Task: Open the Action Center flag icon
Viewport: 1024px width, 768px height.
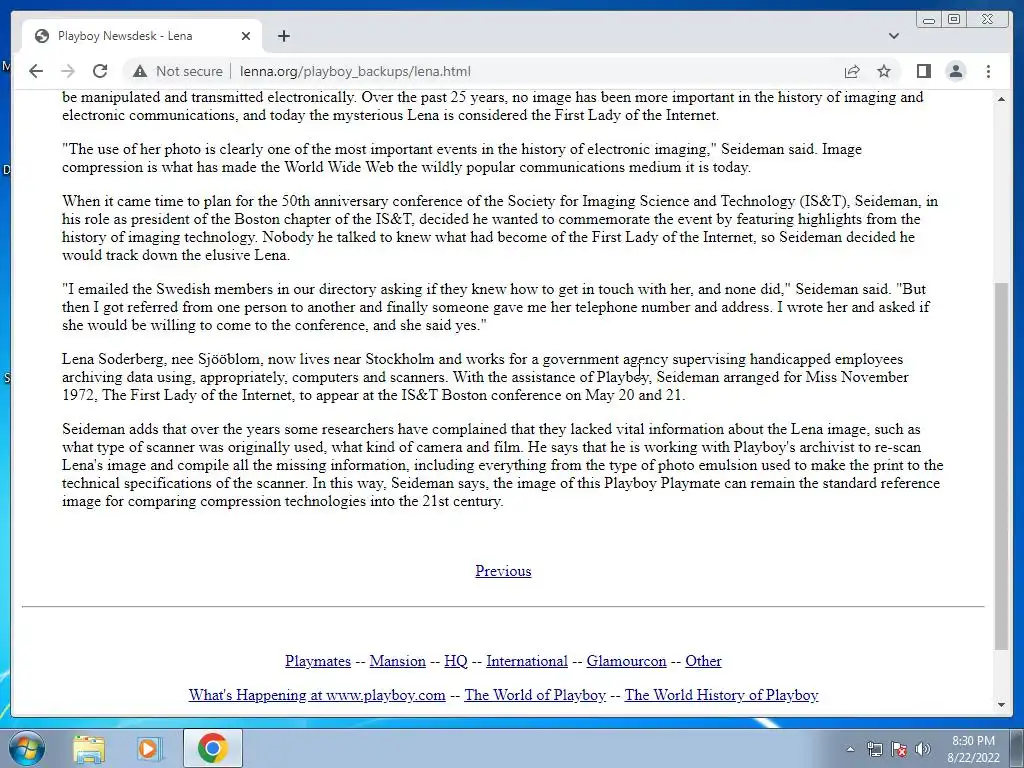Action: [899, 749]
